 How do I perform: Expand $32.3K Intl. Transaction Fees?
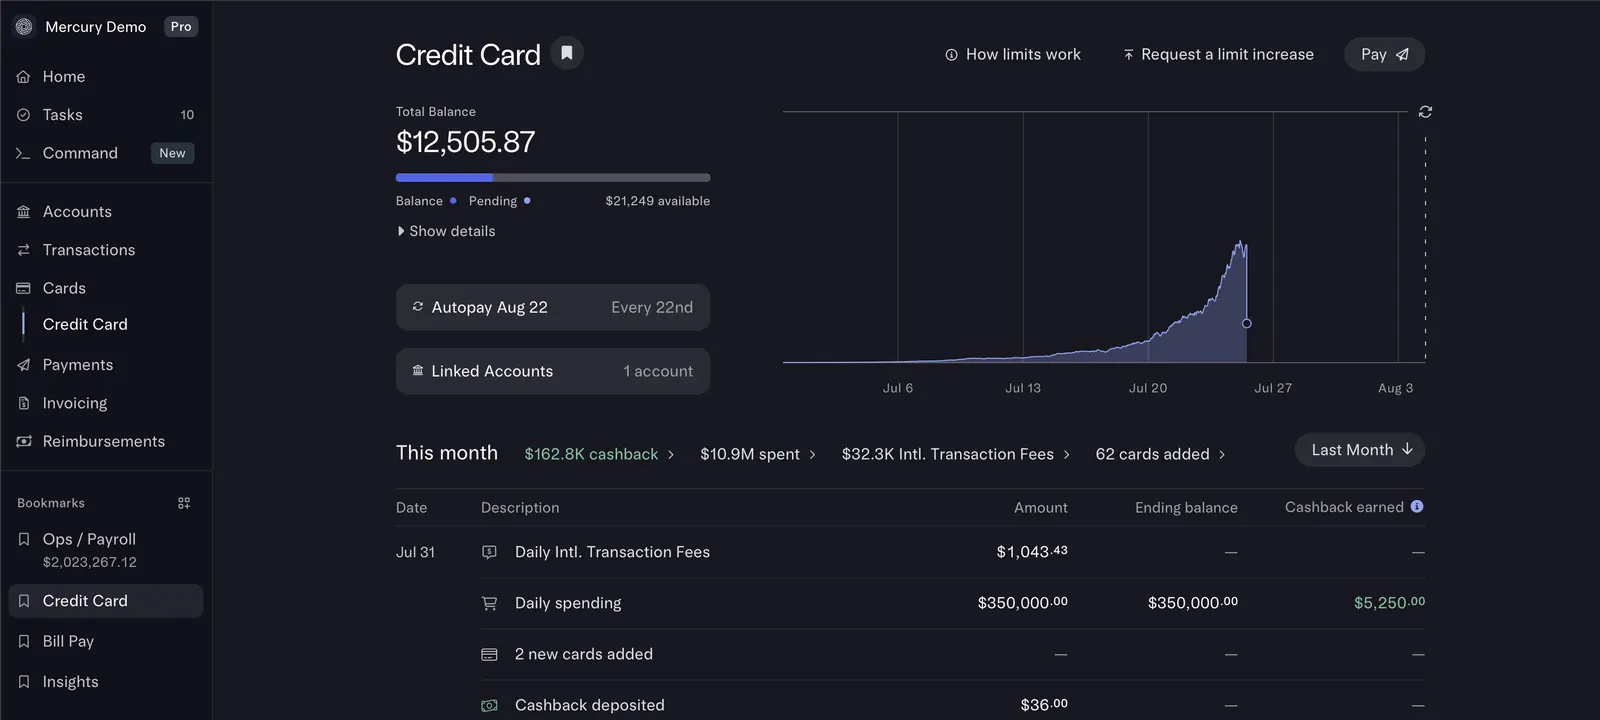click(956, 454)
